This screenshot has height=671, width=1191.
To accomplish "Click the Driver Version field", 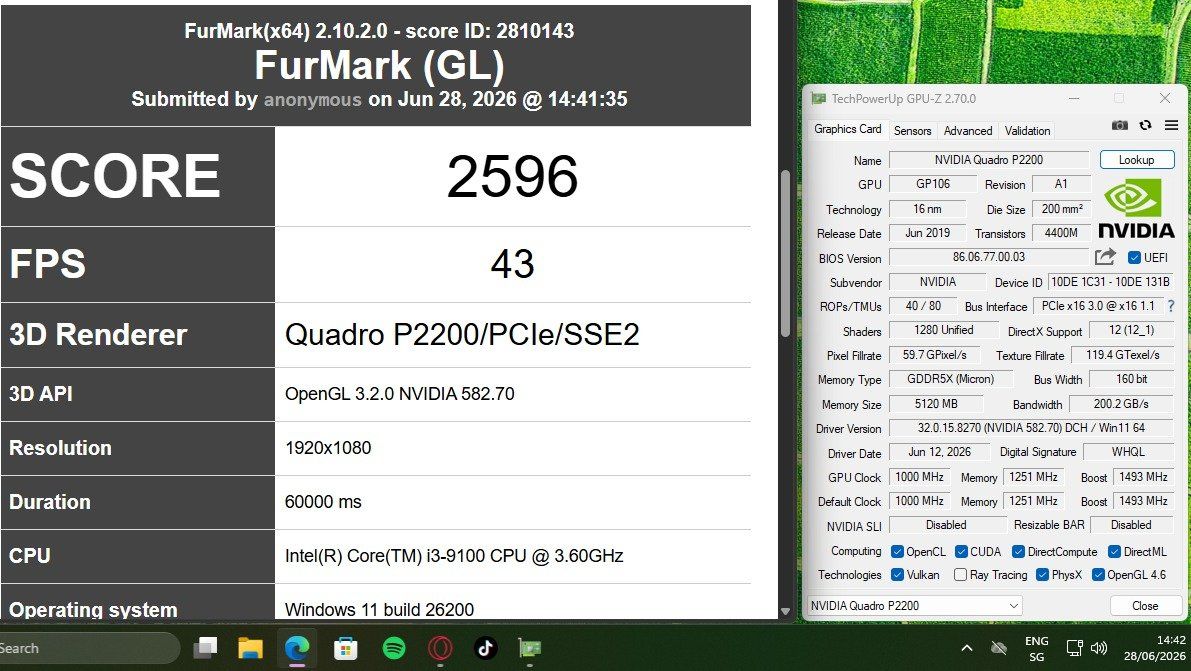I will coord(1031,428).
